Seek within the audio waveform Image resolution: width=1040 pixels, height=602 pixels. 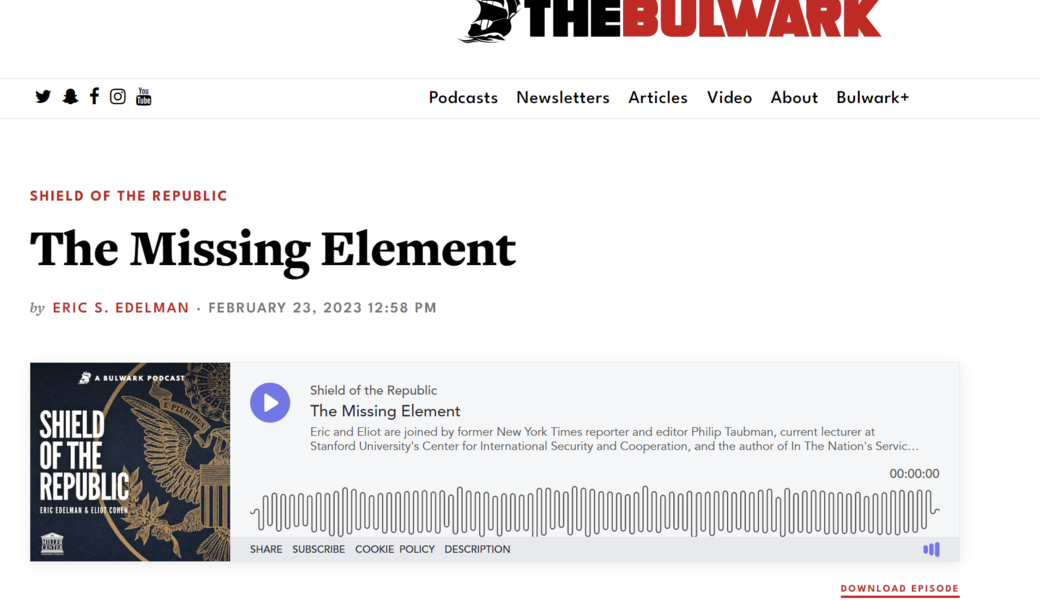point(595,511)
